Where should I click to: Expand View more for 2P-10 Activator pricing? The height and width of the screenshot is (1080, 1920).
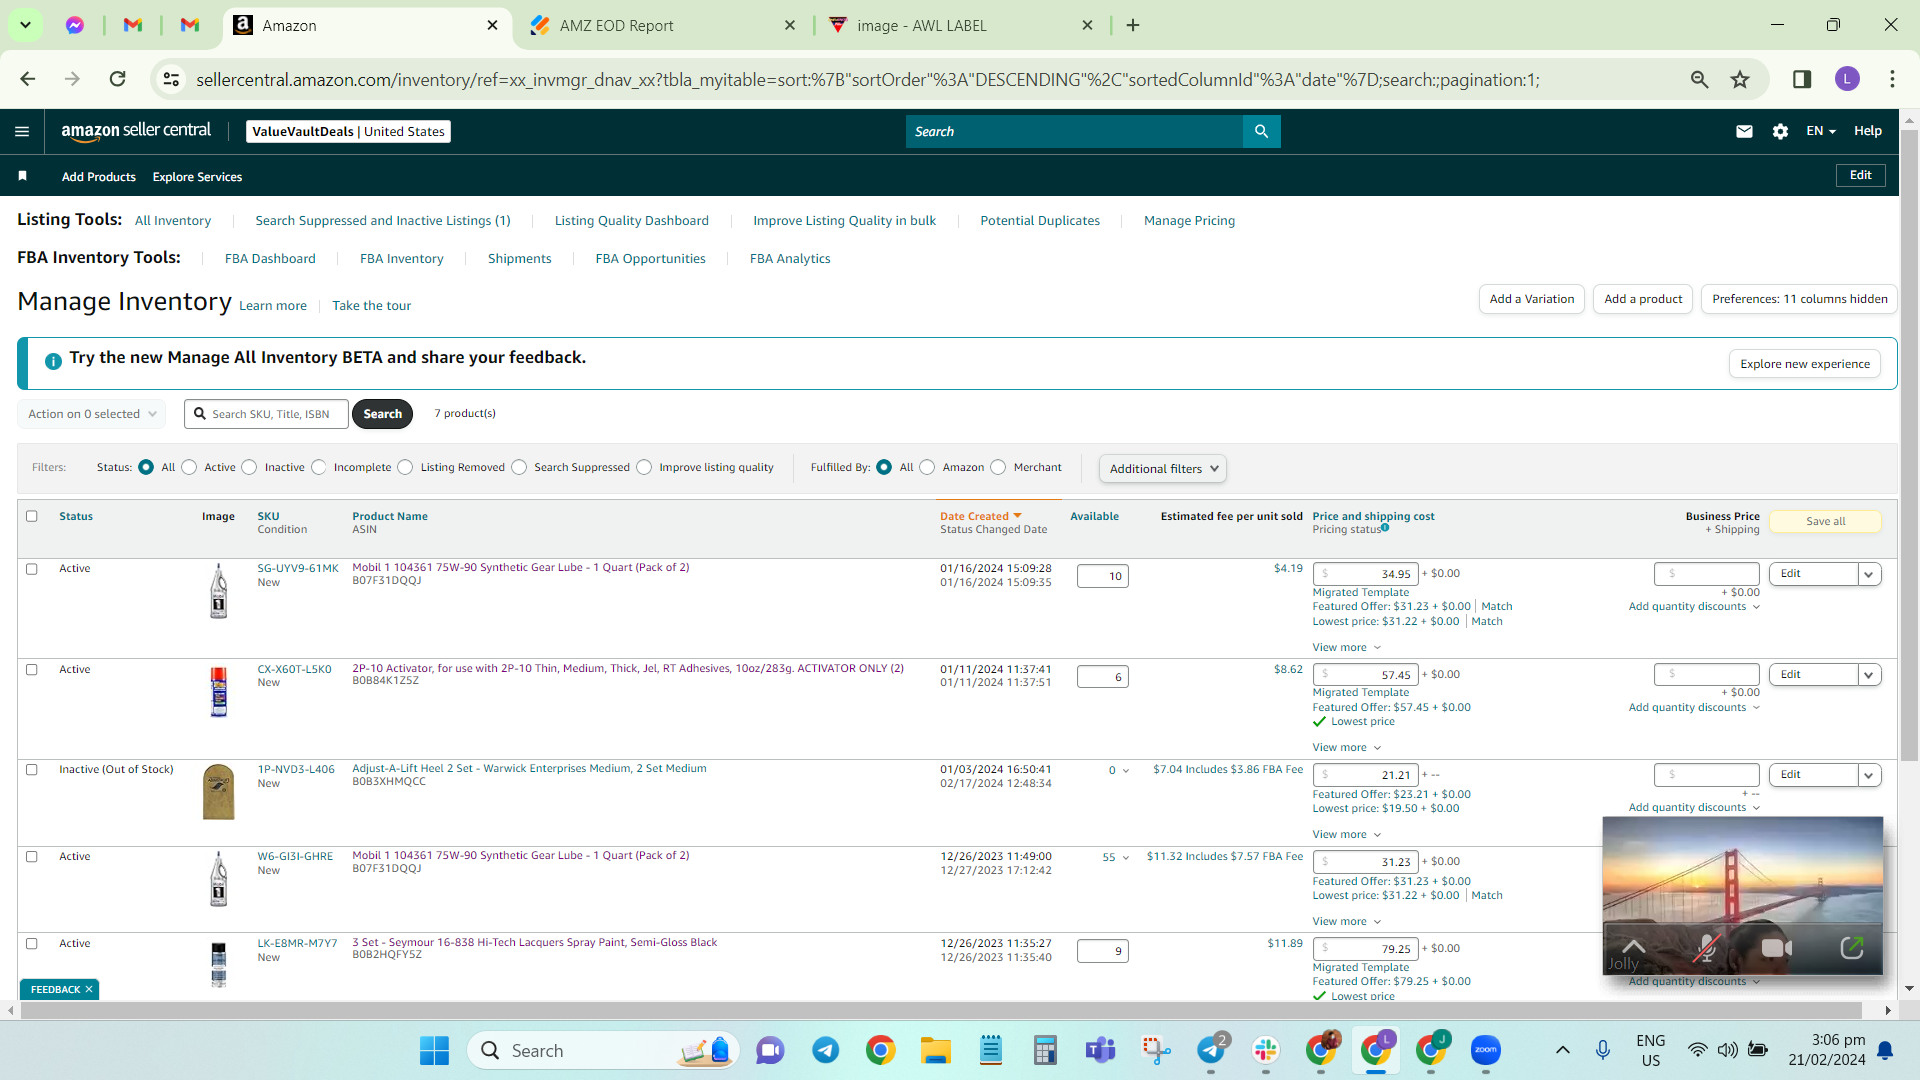pos(1346,748)
